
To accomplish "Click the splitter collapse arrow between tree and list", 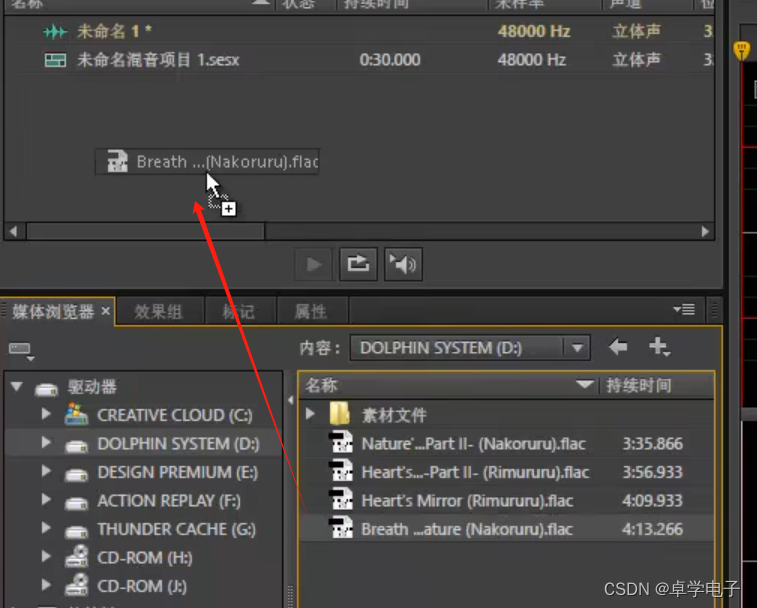I will tap(290, 400).
